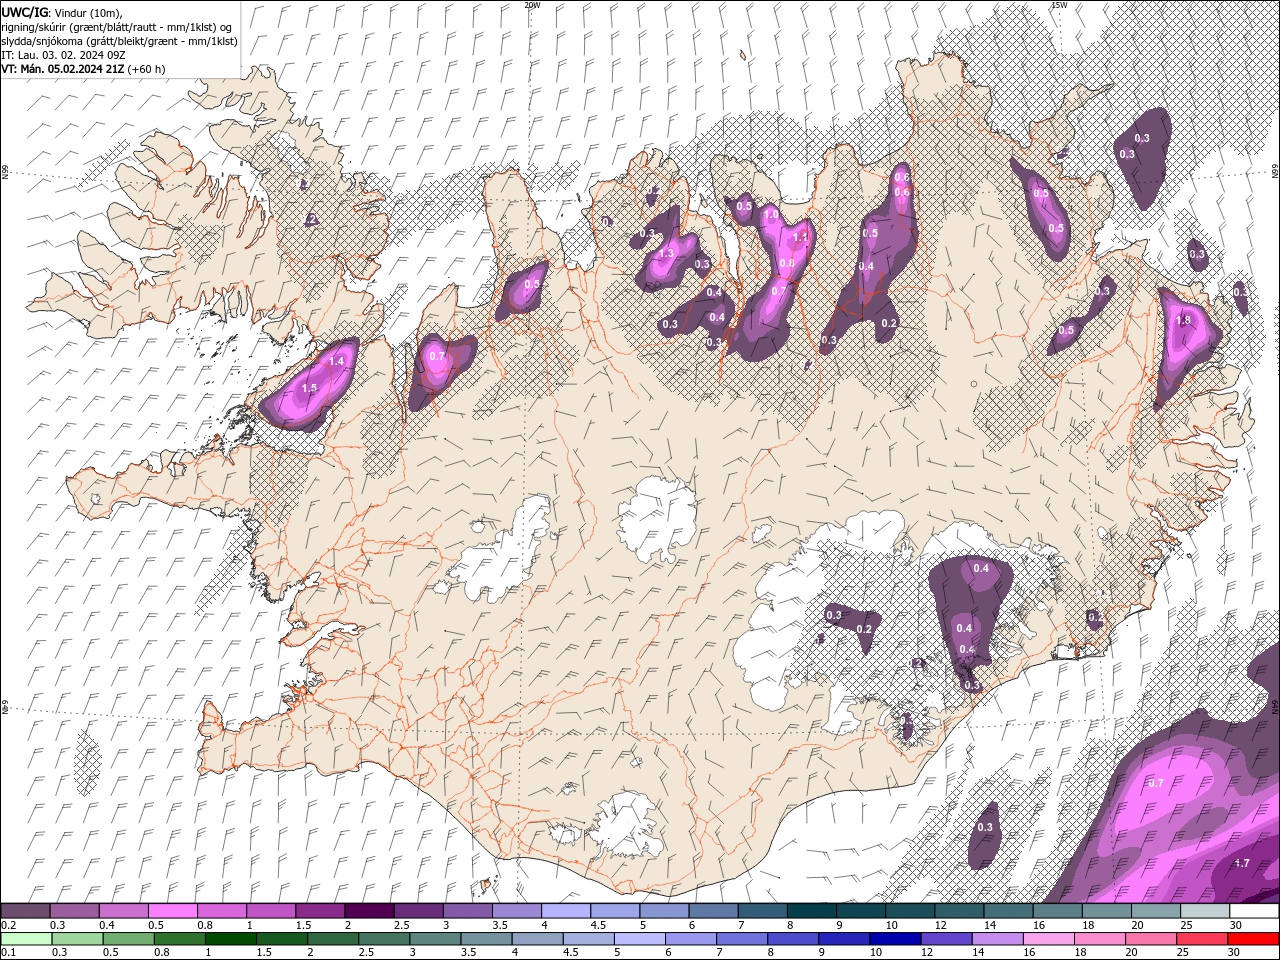Click the 15W longitude label

tap(1059, 5)
